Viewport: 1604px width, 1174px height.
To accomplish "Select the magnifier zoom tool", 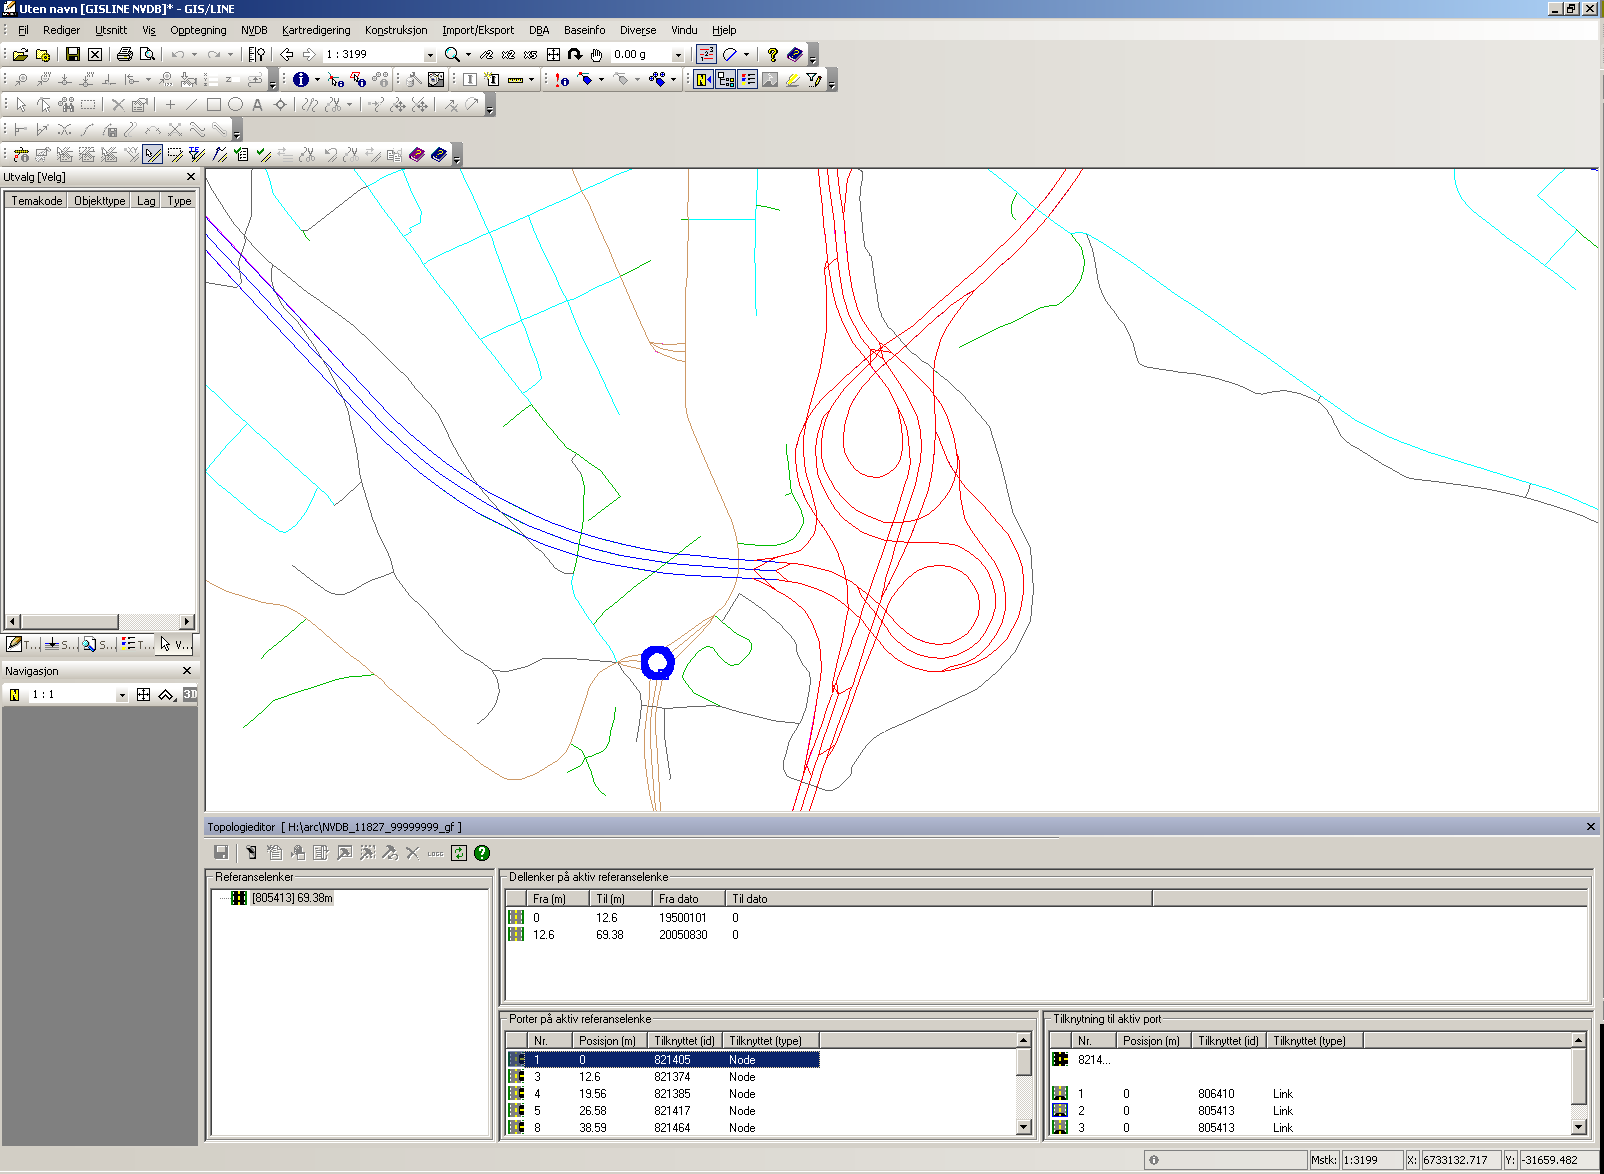I will pyautogui.click(x=452, y=54).
